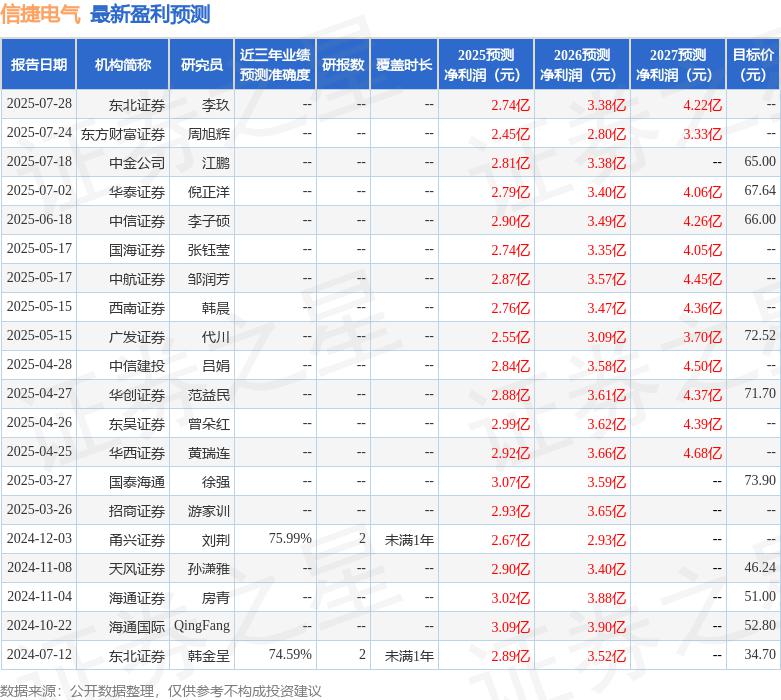
Task: Select the 报告日期 column header
Action: point(39,65)
